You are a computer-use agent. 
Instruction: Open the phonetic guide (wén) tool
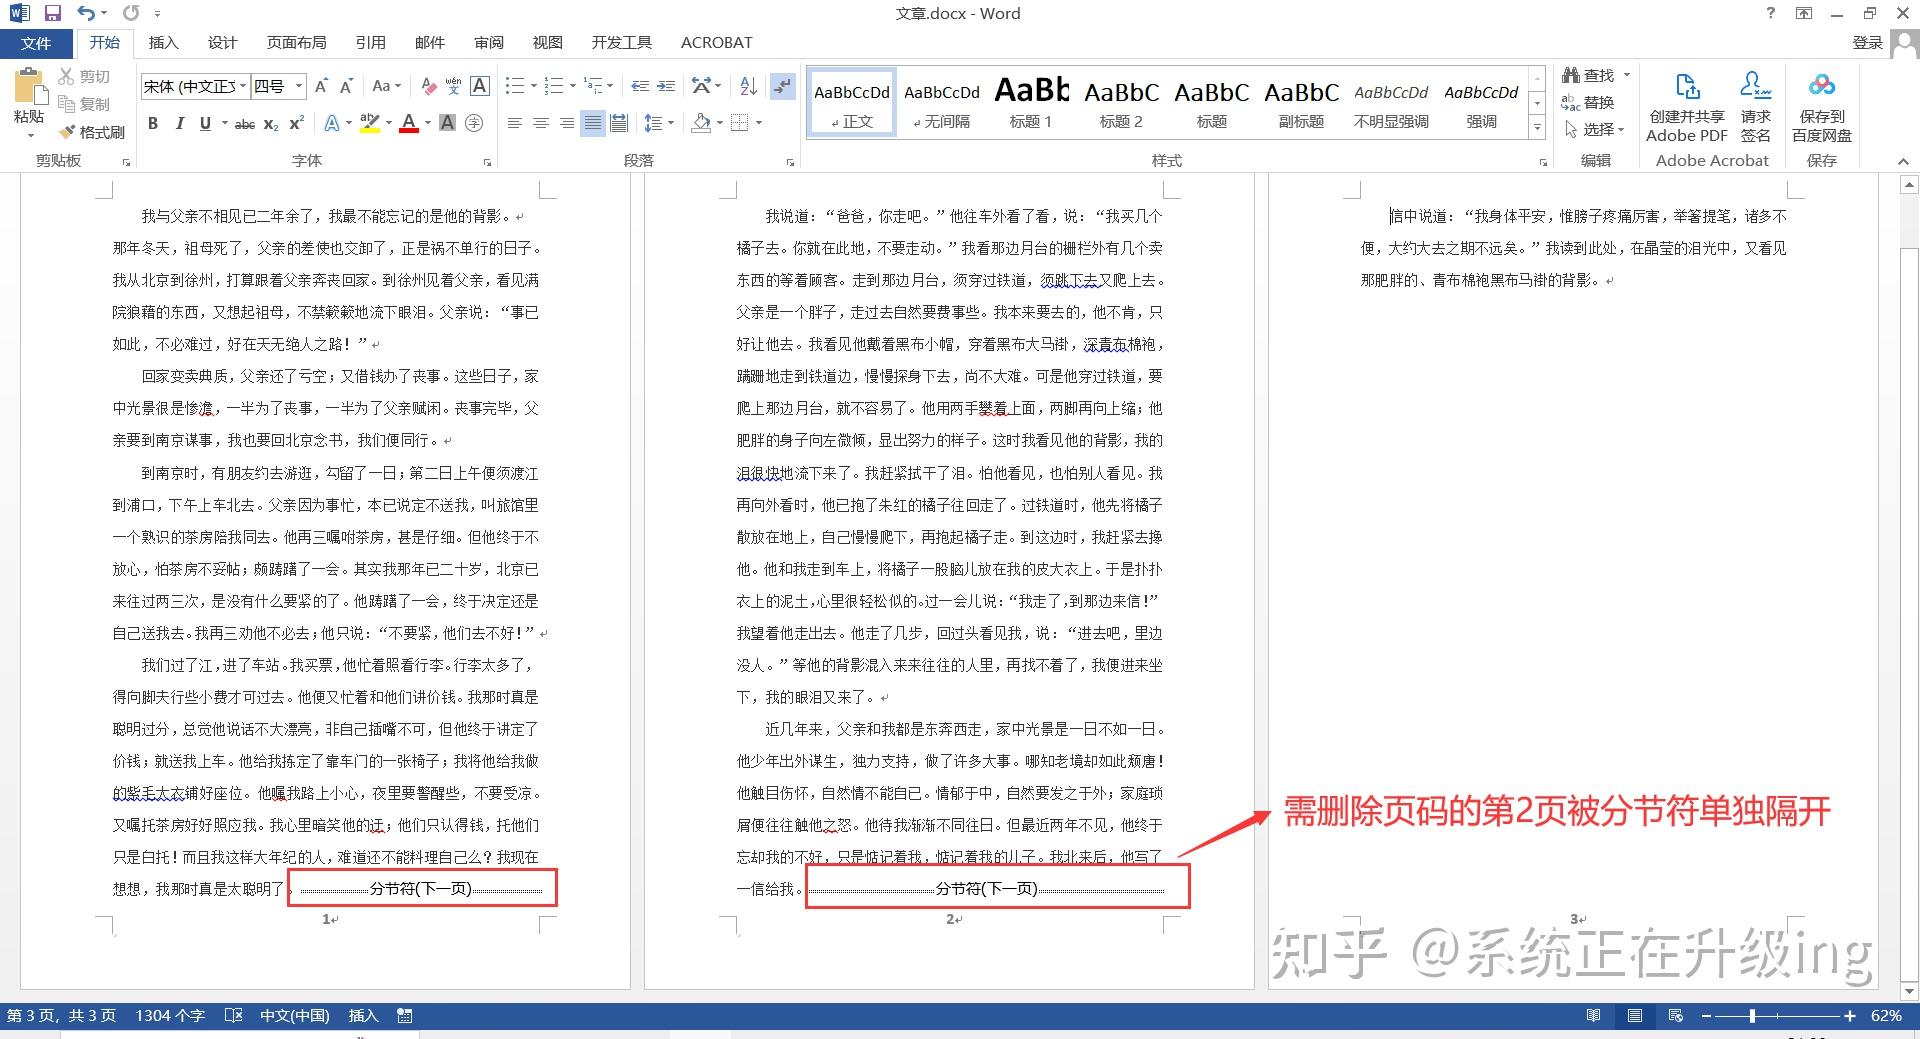coord(453,86)
